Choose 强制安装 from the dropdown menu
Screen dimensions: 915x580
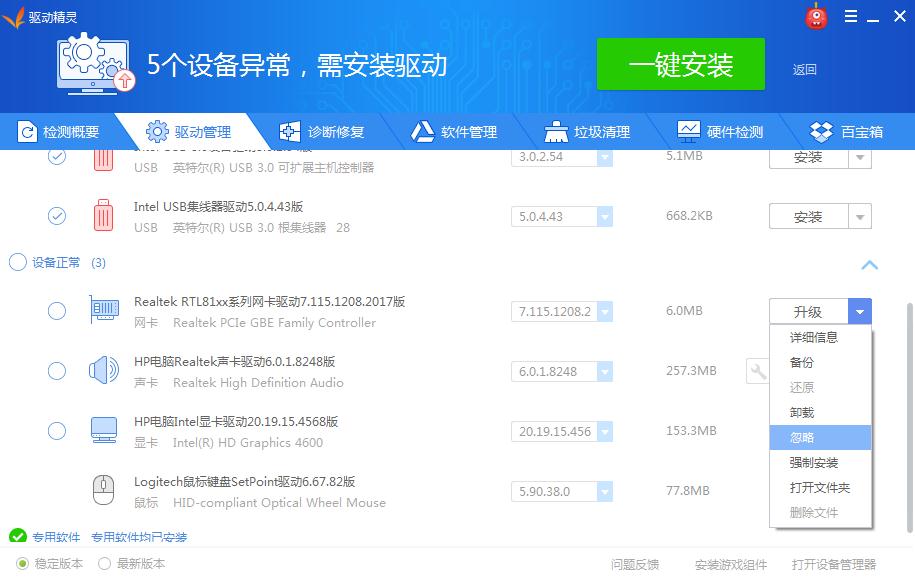pos(820,463)
